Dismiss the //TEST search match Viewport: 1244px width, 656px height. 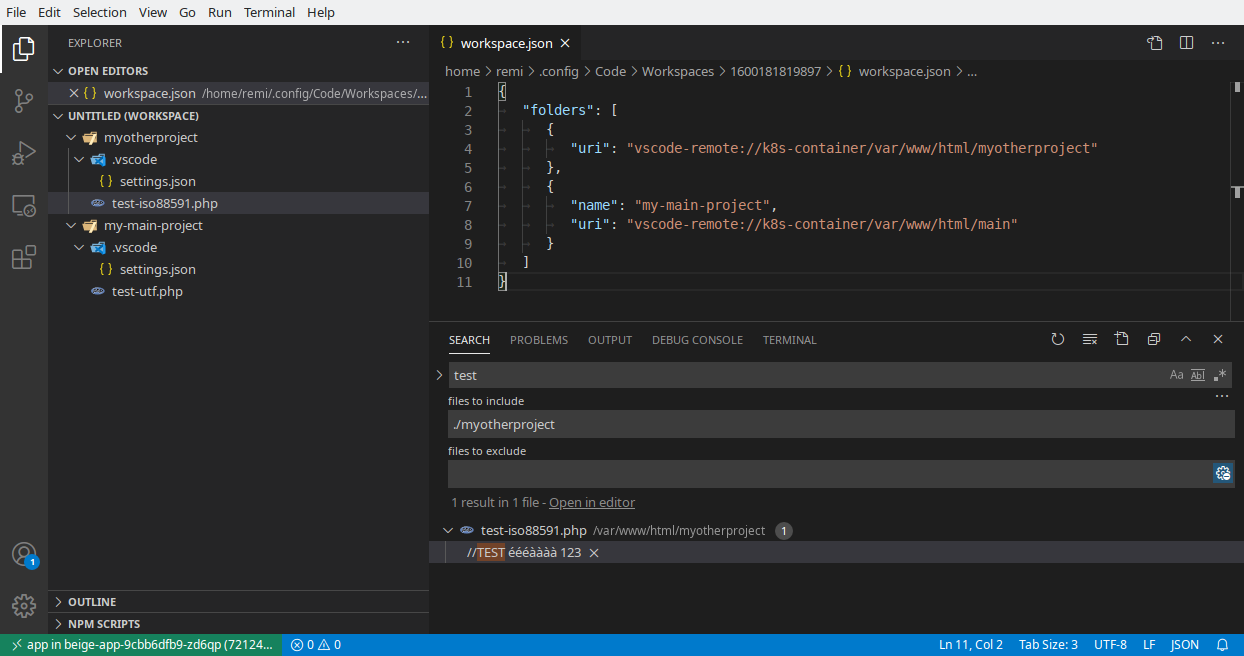[x=594, y=553]
